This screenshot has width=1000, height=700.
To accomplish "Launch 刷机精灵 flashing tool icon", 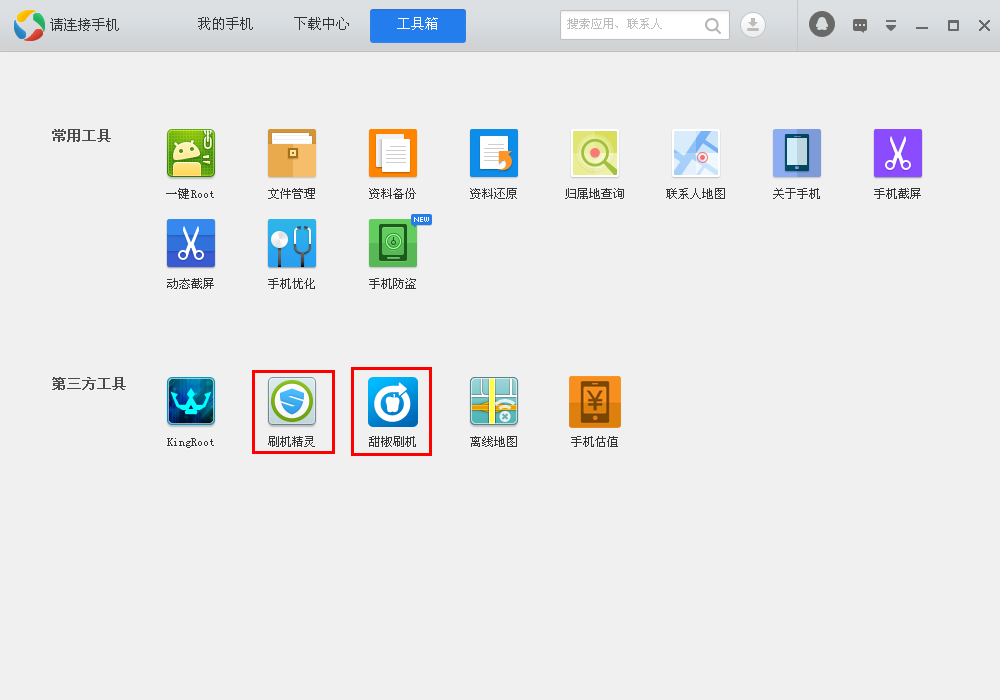I will 291,401.
